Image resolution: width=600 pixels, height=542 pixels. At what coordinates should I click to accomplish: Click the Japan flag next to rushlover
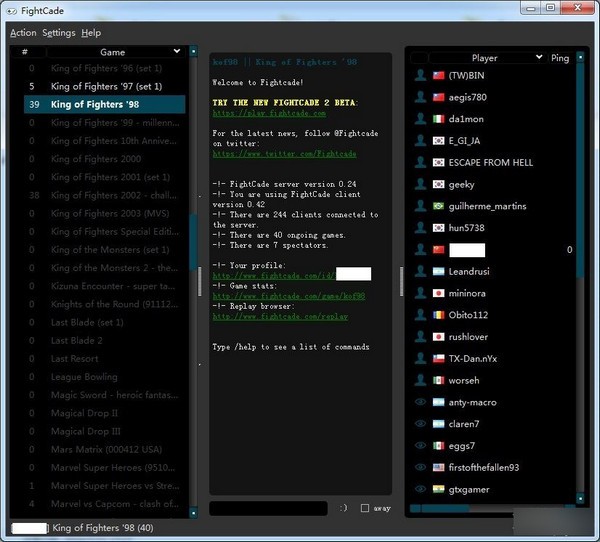tap(439, 337)
